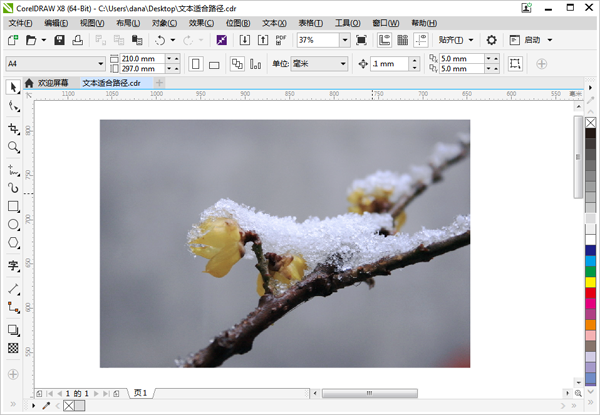
Task: Select the Polygon tool
Action: pyautogui.click(x=14, y=242)
